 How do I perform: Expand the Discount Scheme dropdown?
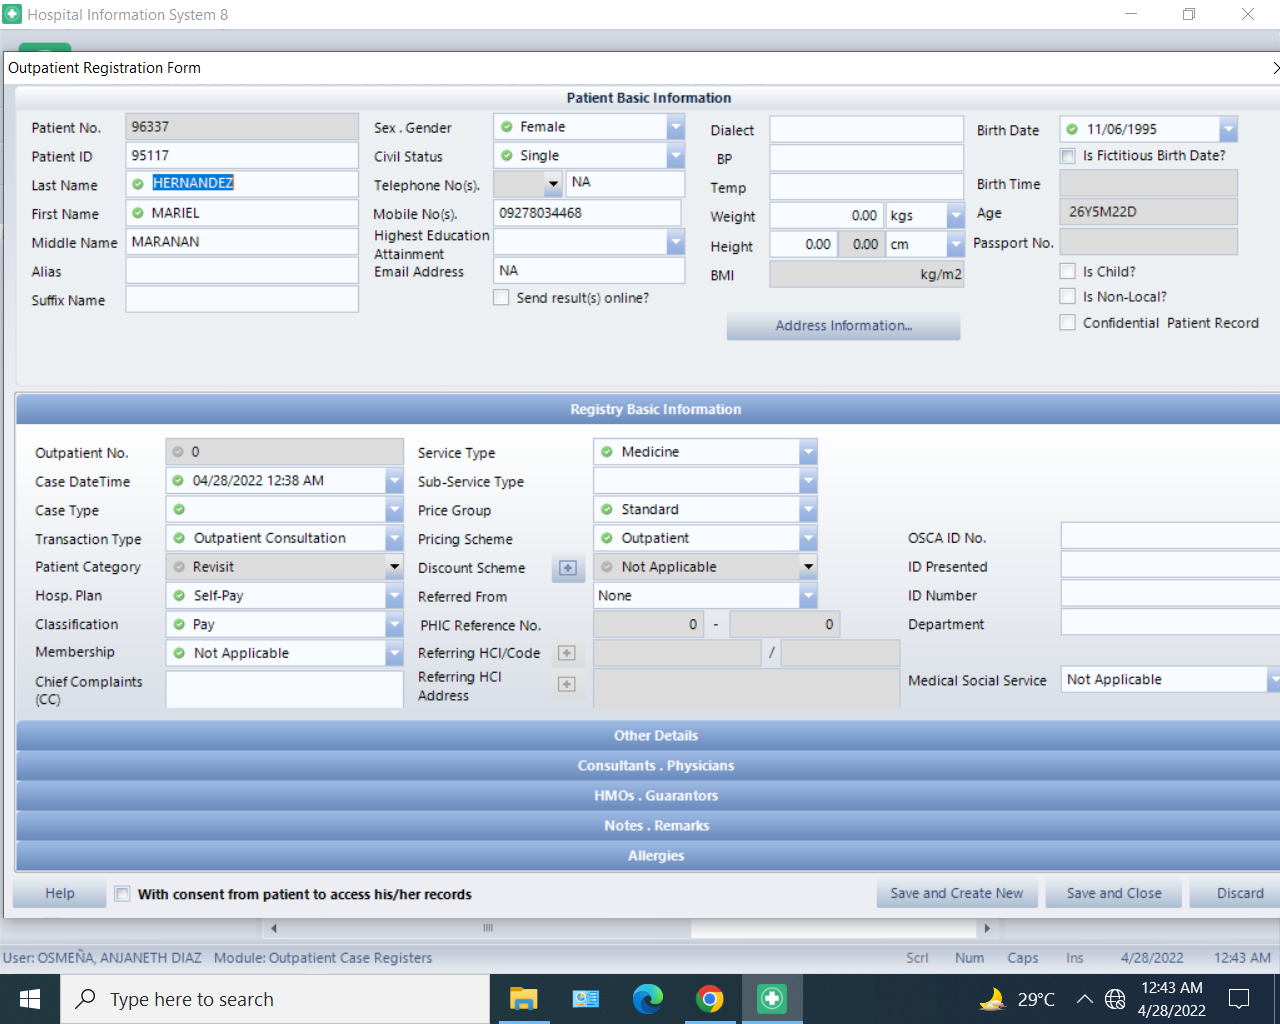click(x=808, y=567)
